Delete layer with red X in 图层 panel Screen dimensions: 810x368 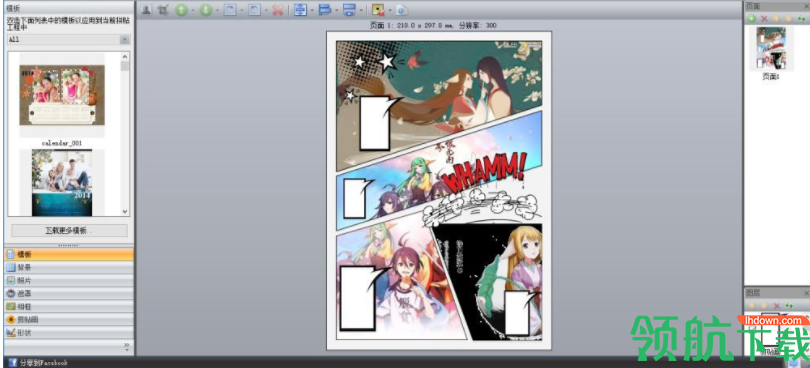[x=776, y=306]
